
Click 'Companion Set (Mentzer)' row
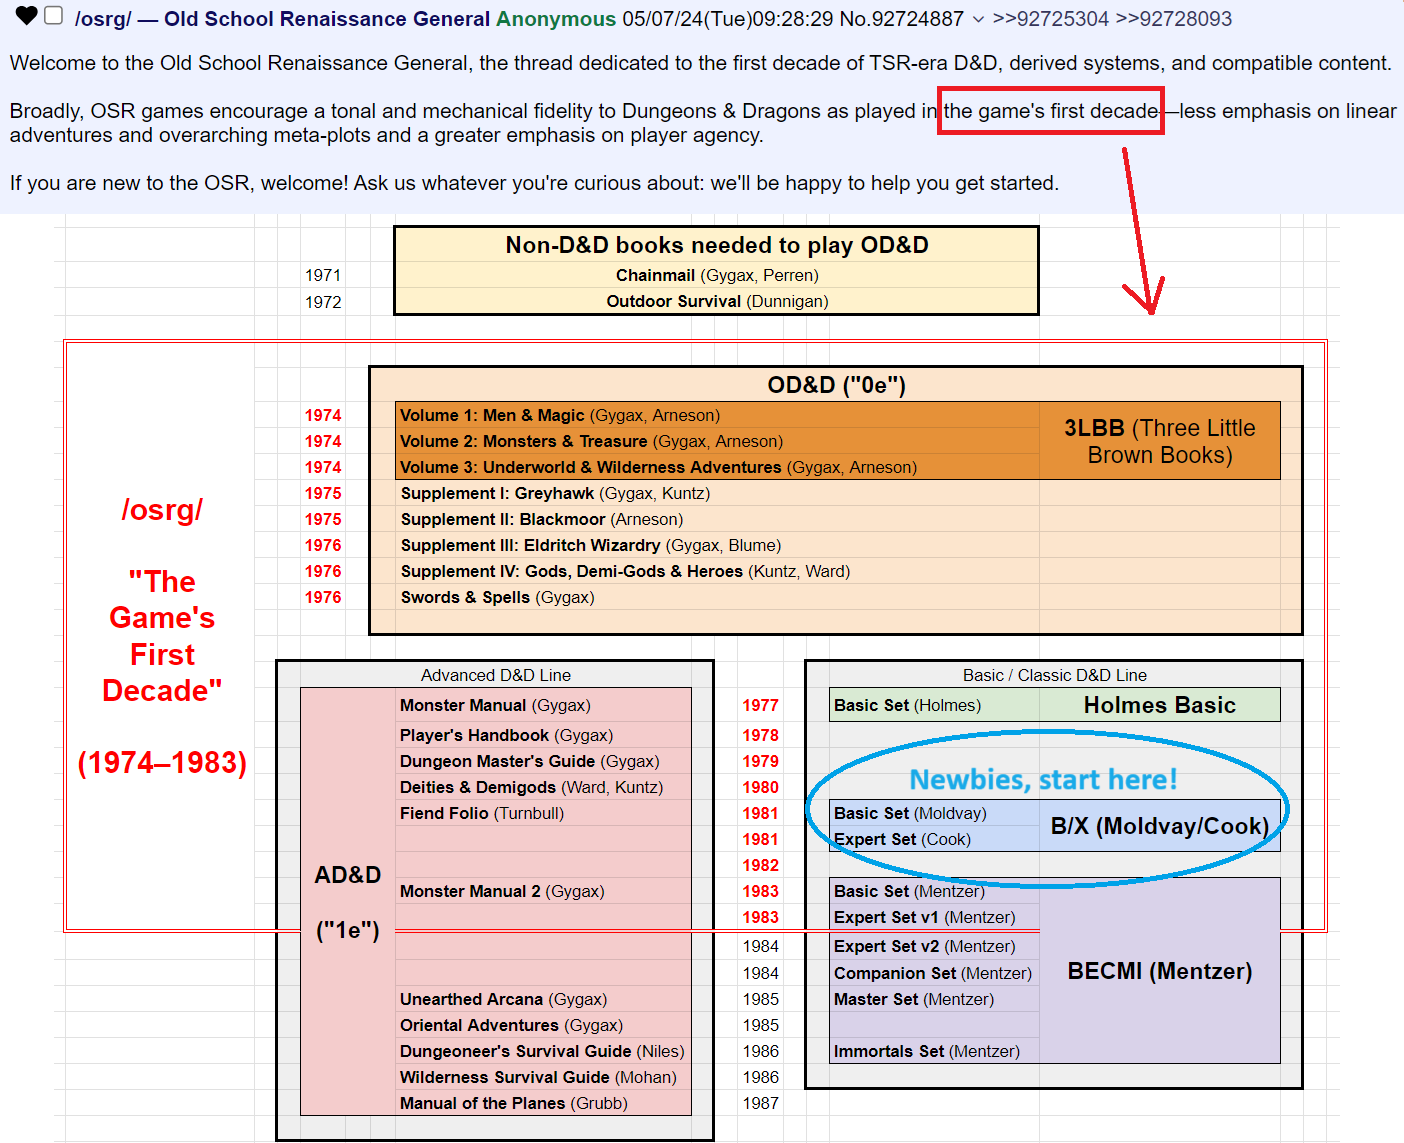click(x=935, y=973)
